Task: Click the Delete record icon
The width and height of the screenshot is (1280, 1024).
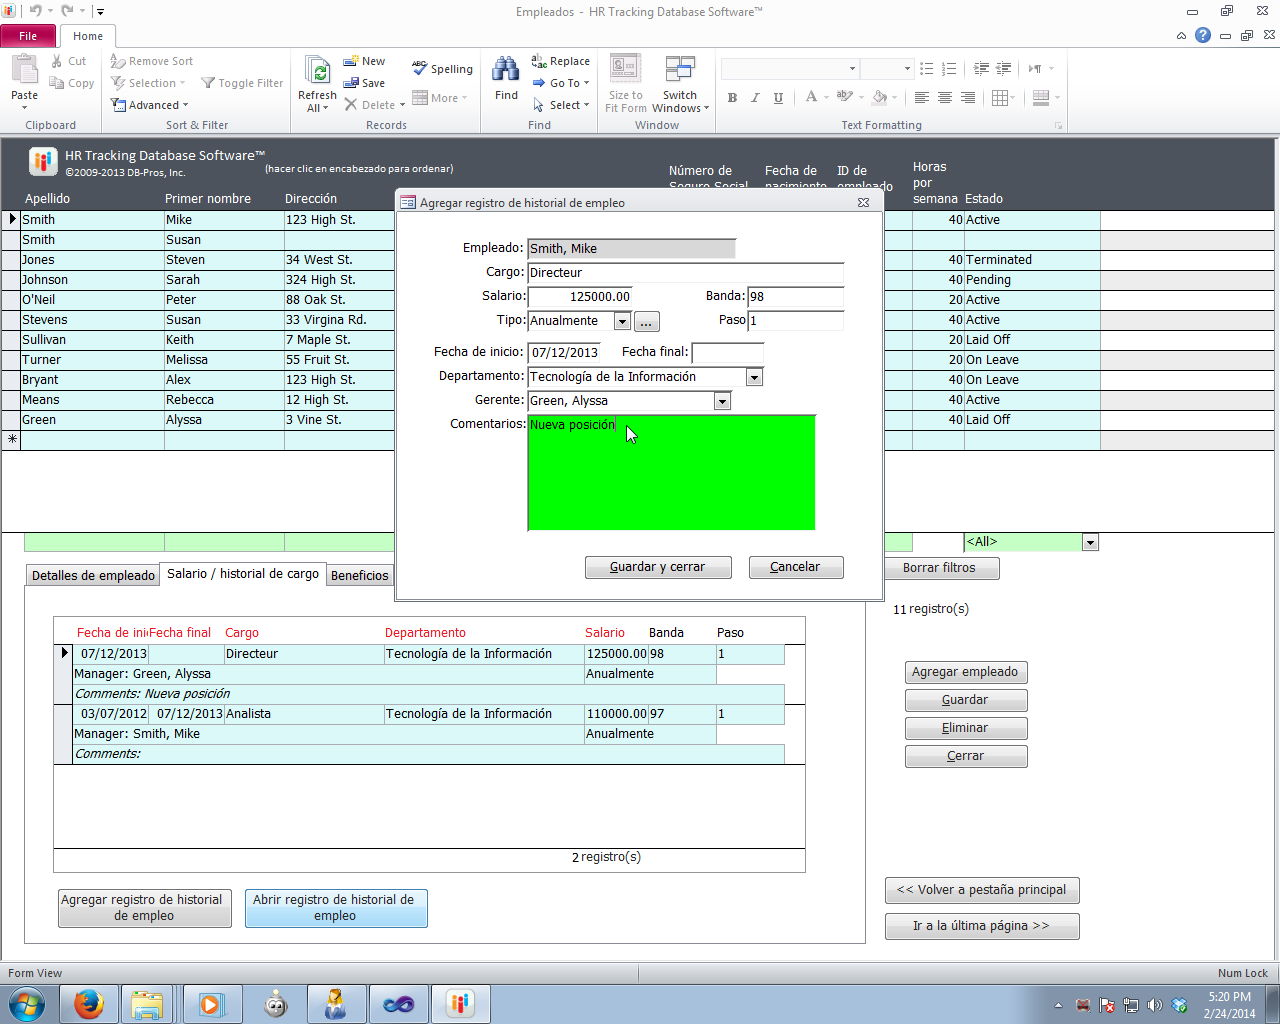Action: click(x=351, y=105)
